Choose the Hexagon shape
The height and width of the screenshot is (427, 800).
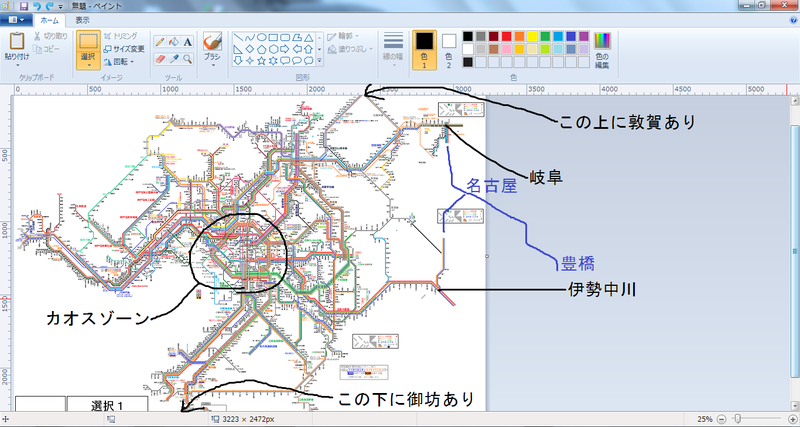point(273,49)
